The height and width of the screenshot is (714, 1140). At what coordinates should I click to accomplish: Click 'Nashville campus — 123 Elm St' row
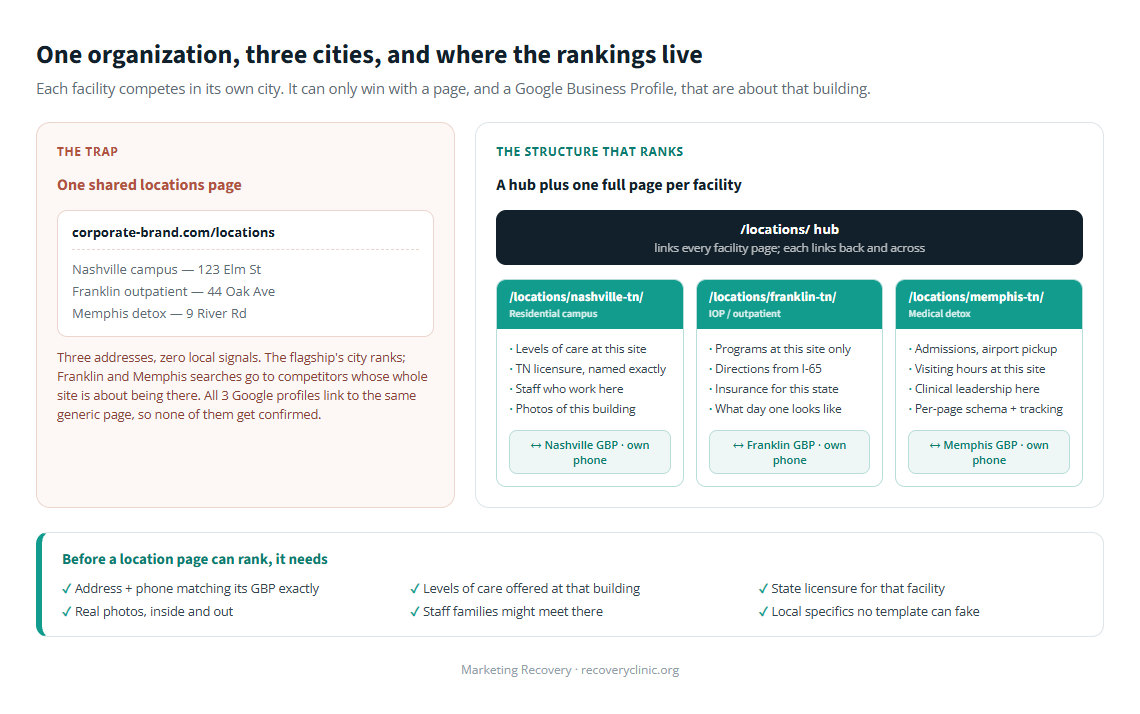click(x=166, y=269)
